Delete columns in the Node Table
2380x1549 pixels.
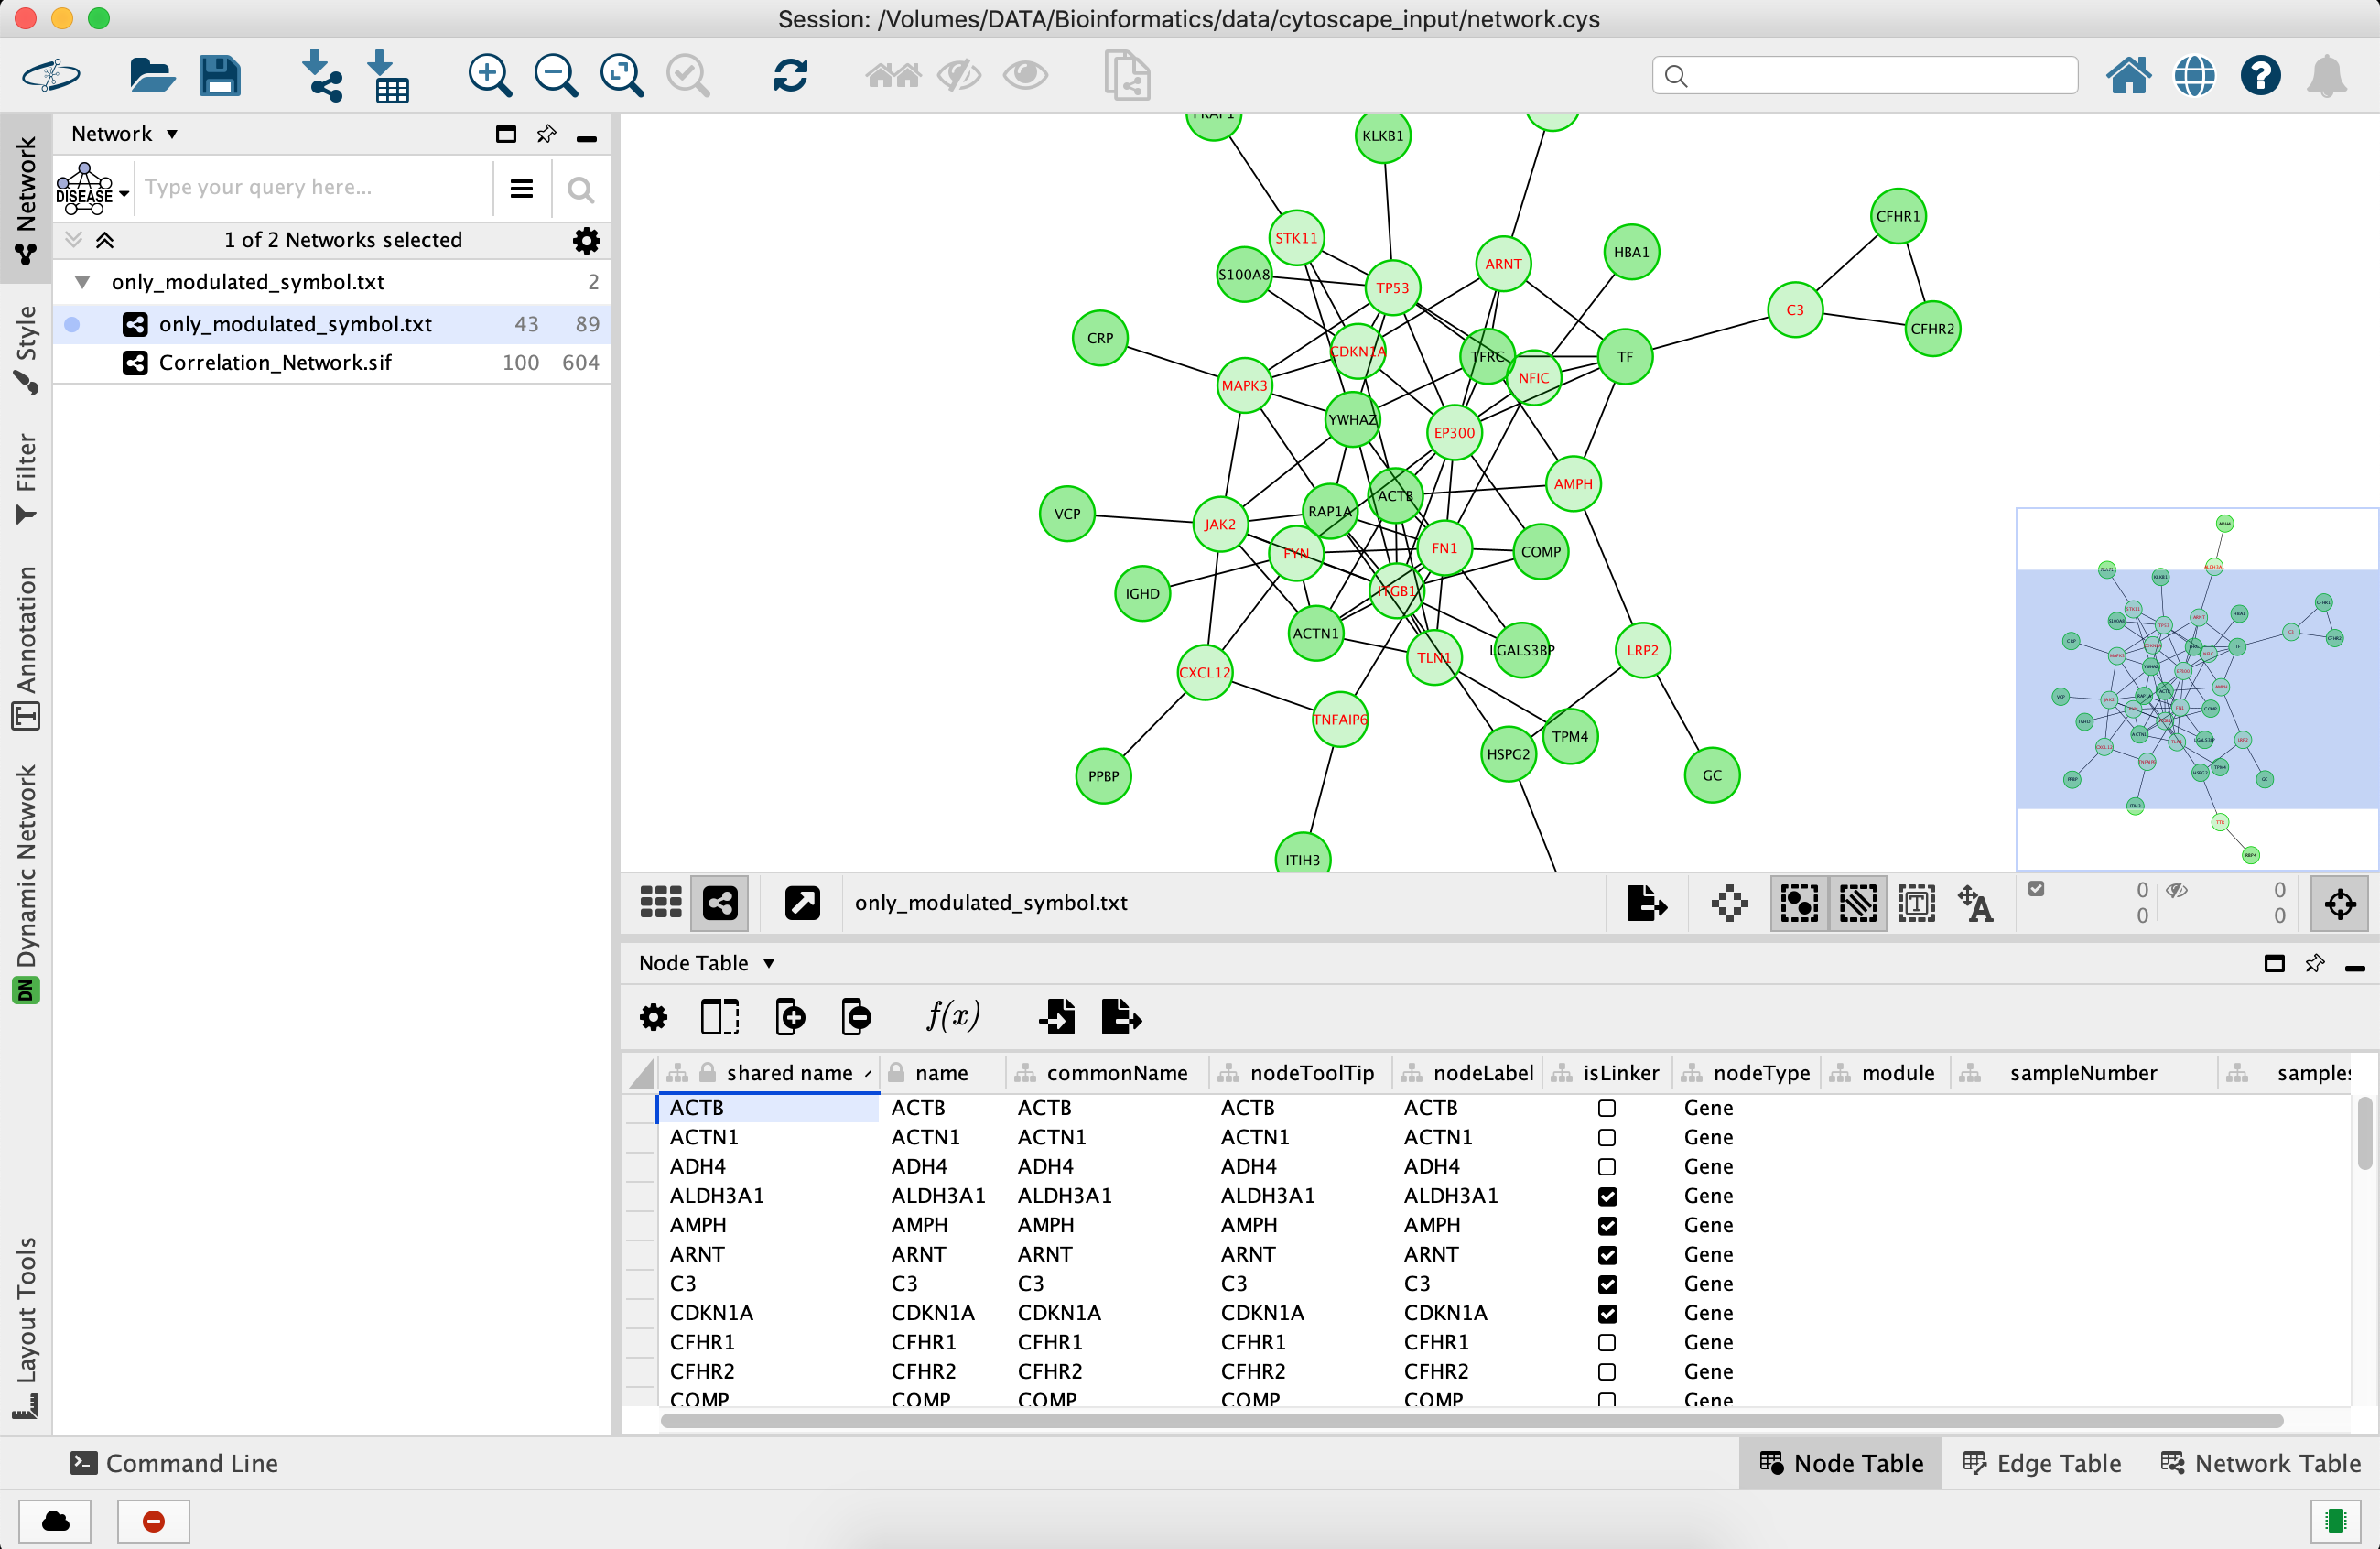(856, 1017)
